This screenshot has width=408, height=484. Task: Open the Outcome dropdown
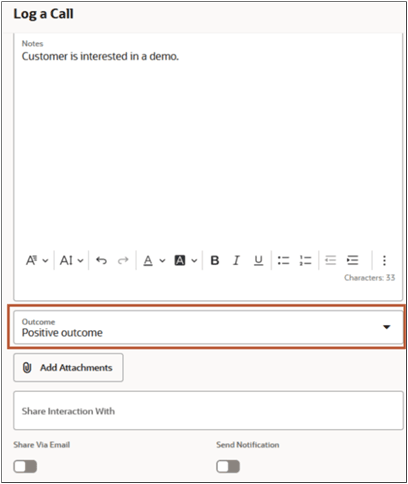coord(208,327)
